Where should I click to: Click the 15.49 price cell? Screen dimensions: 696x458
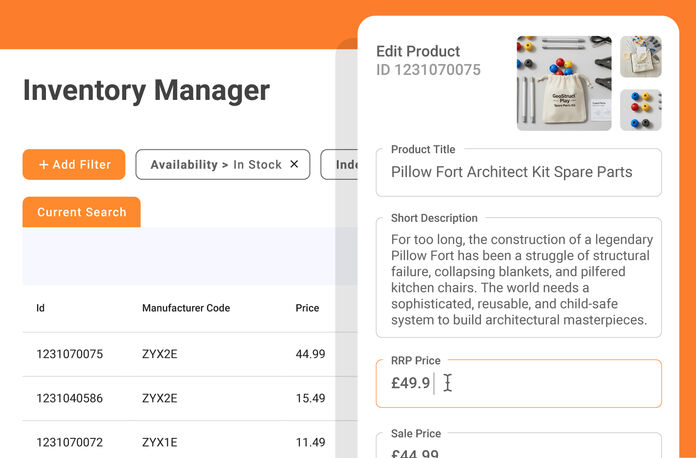(x=311, y=398)
